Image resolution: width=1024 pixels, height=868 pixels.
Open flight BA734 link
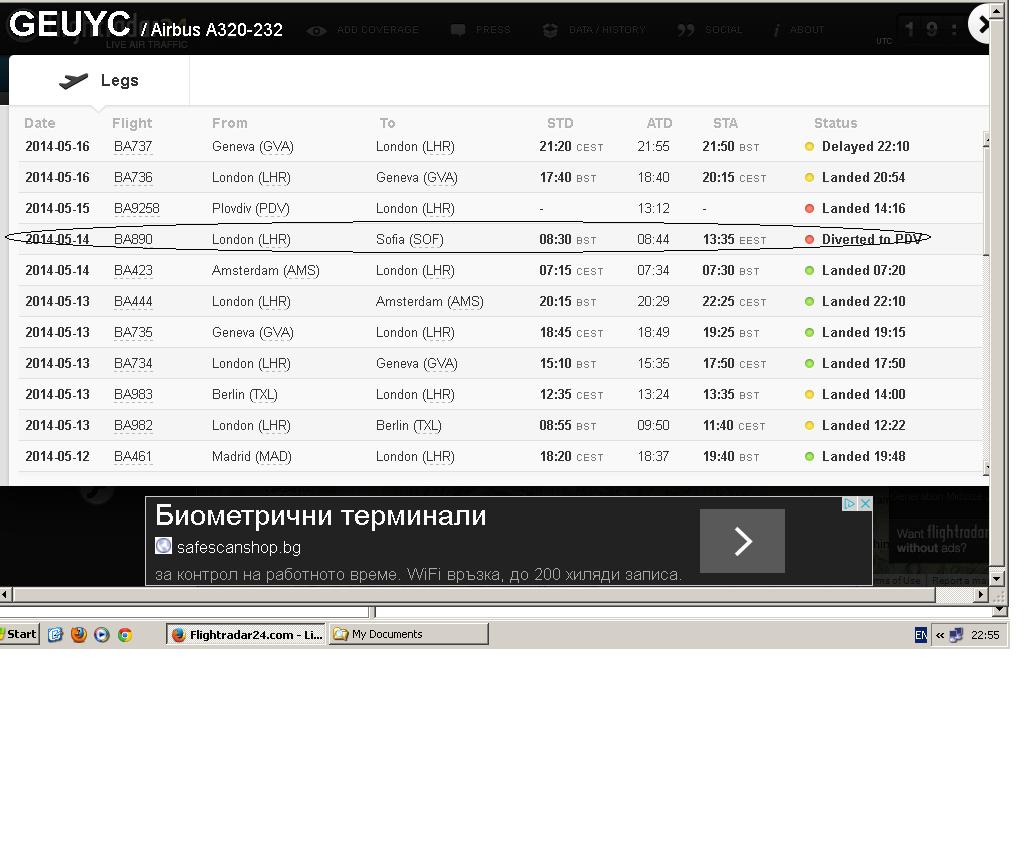(133, 363)
